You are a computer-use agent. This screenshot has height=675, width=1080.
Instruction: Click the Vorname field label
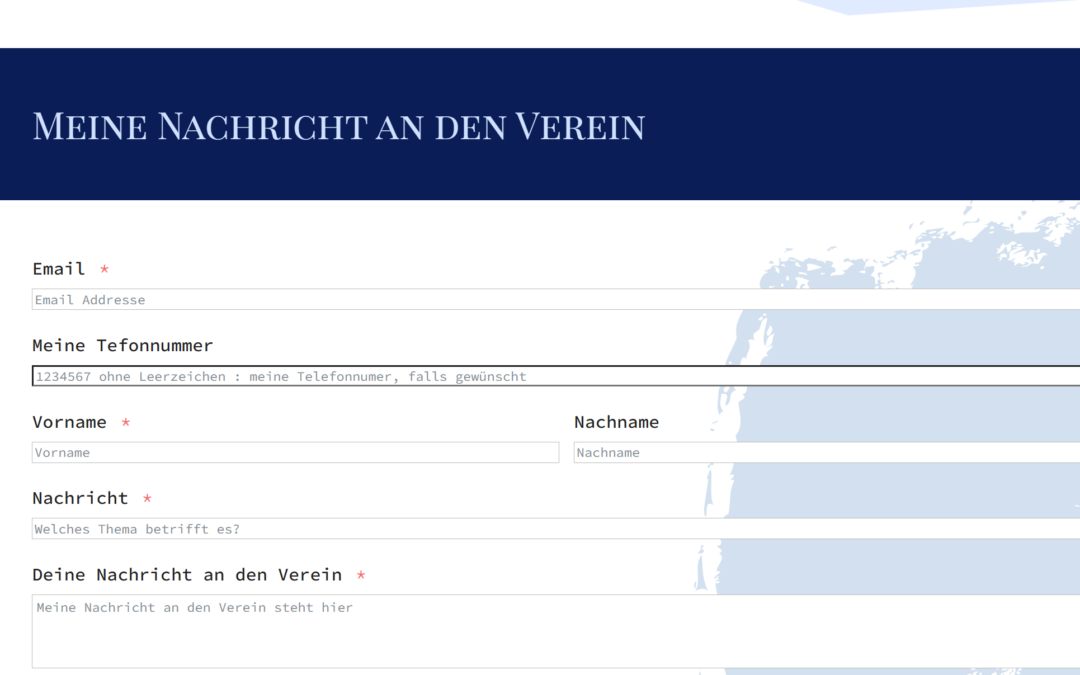[70, 422]
